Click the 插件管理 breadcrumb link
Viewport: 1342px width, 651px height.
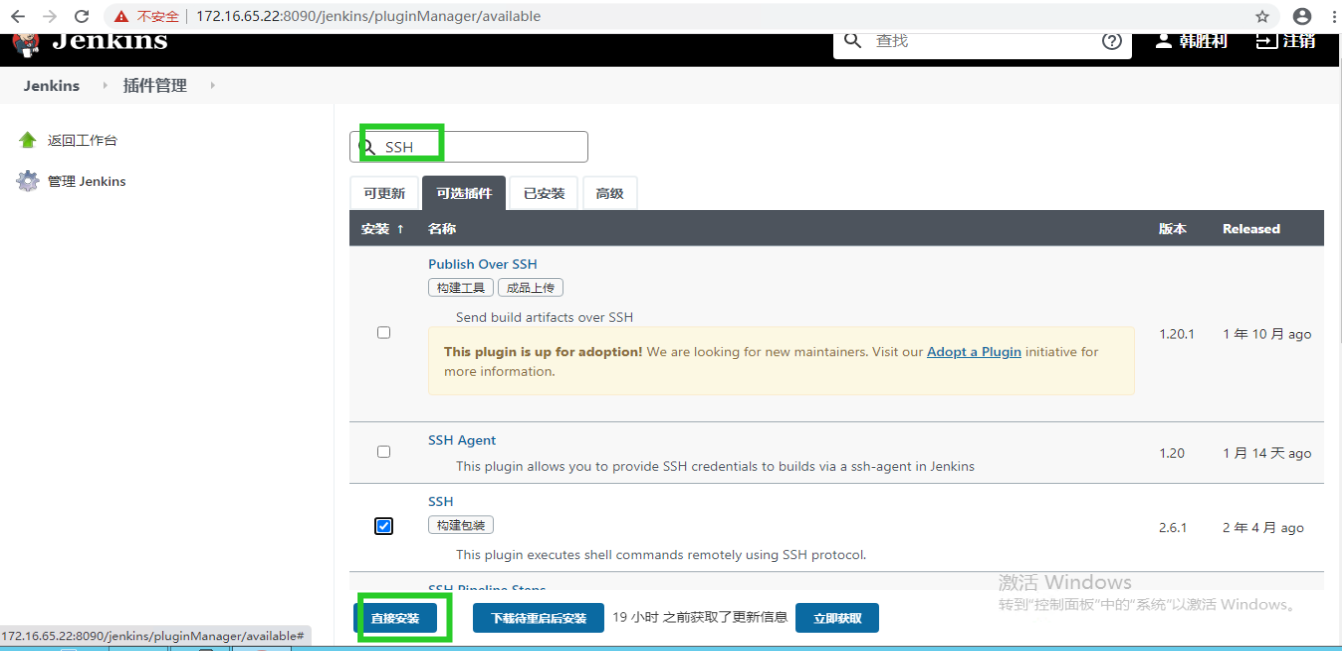[155, 86]
